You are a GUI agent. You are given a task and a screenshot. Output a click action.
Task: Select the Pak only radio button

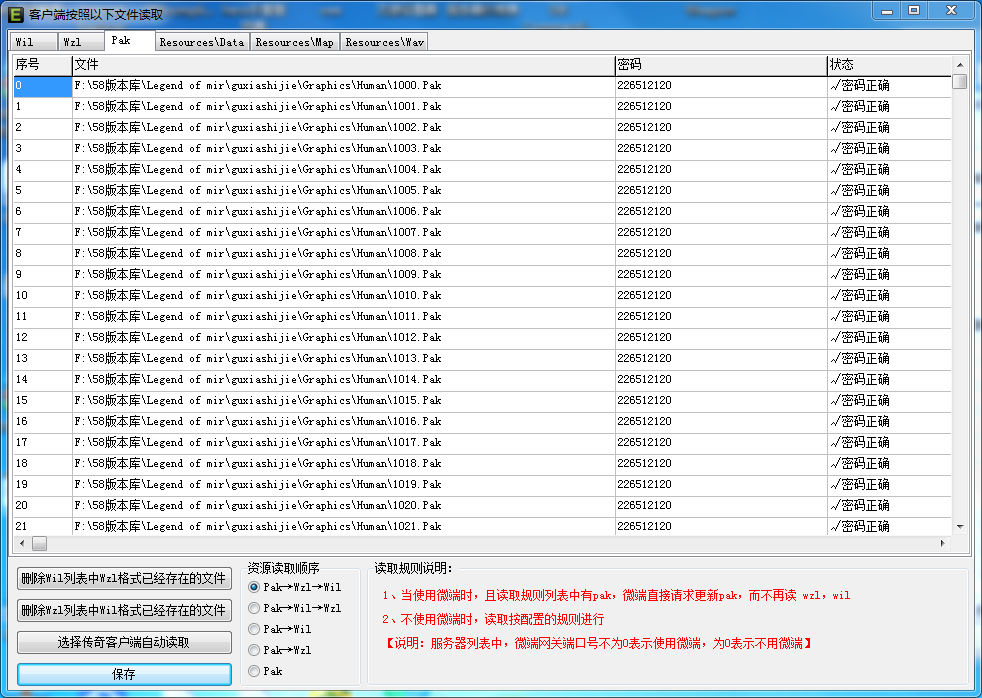click(x=254, y=671)
